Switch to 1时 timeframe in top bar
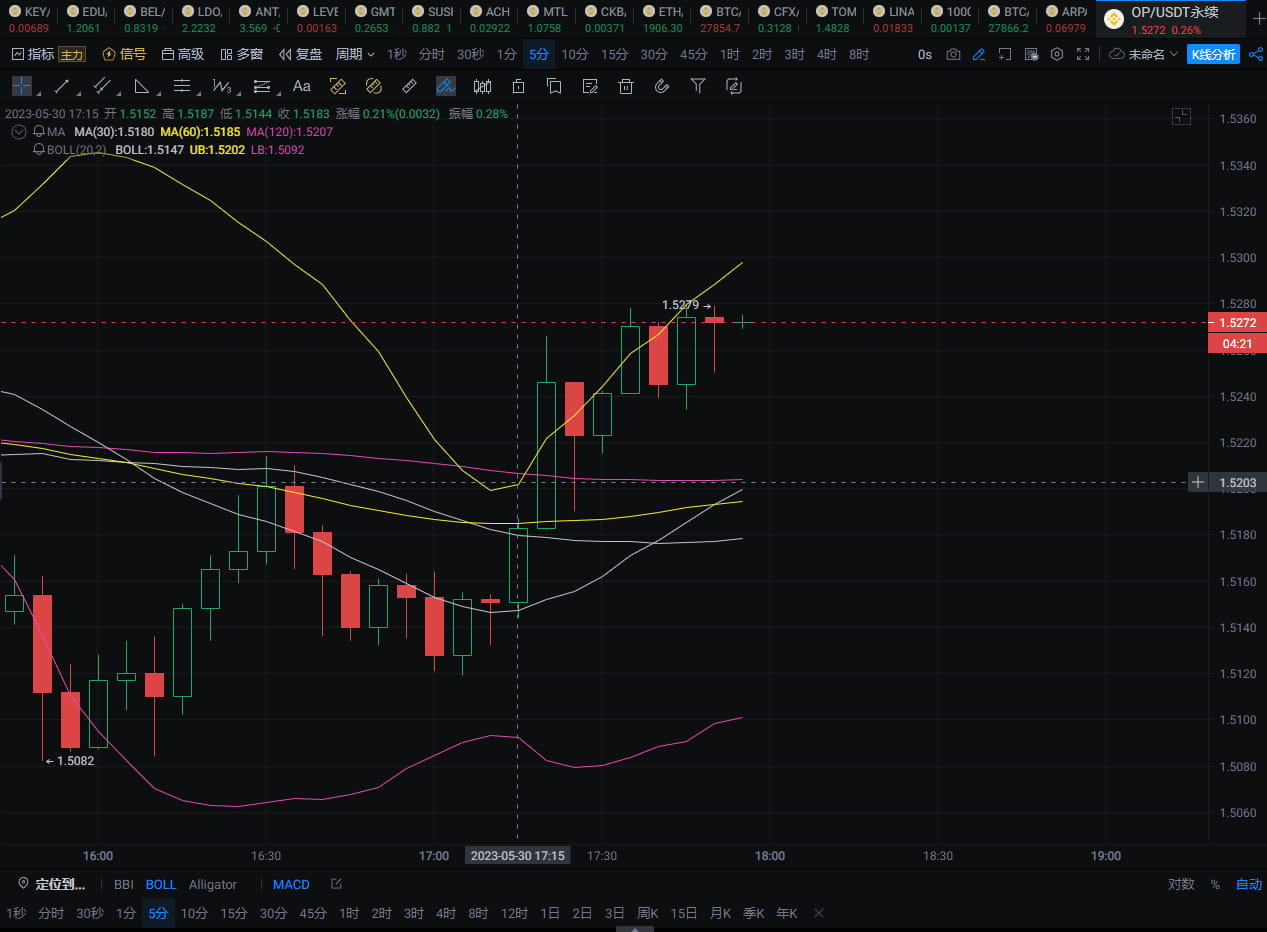This screenshot has height=932, width=1267. click(730, 54)
